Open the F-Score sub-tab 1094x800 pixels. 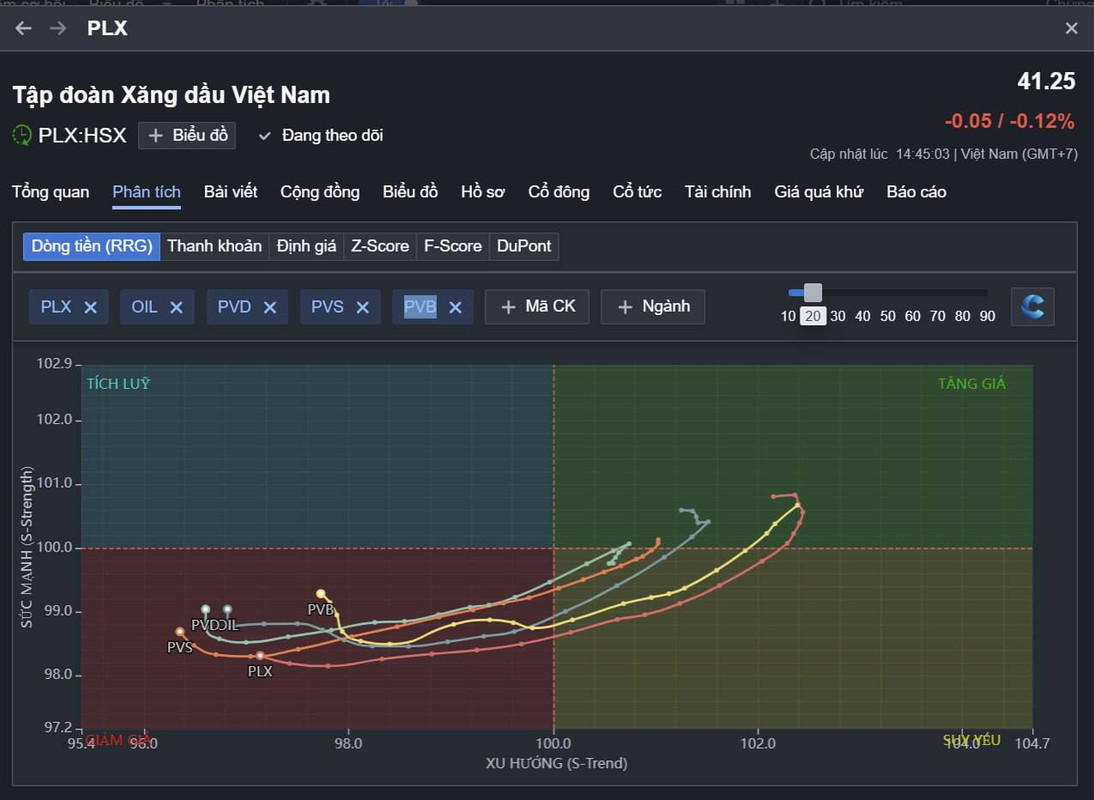pos(453,246)
